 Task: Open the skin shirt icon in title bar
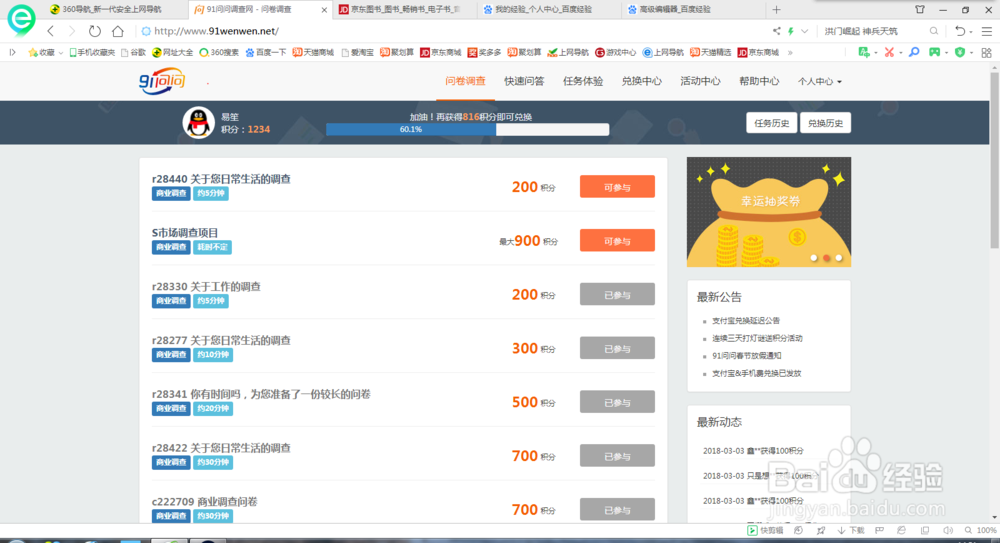coord(920,10)
